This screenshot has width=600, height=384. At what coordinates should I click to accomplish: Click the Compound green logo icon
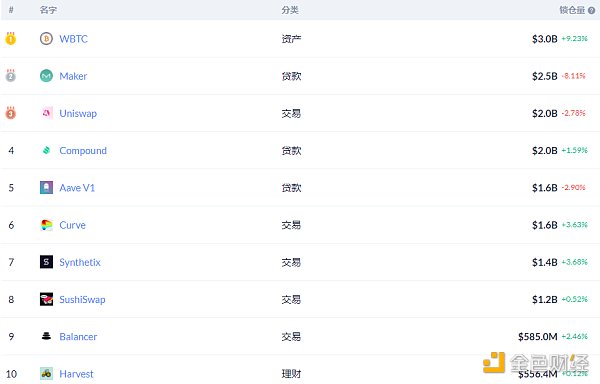click(46, 150)
